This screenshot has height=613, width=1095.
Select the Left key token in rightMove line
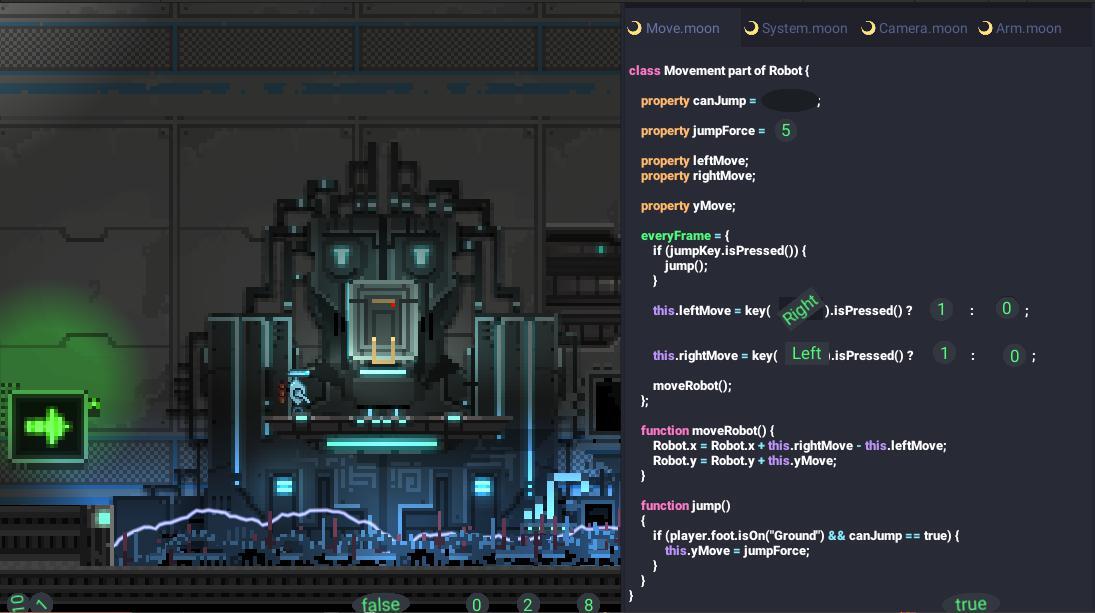point(806,353)
